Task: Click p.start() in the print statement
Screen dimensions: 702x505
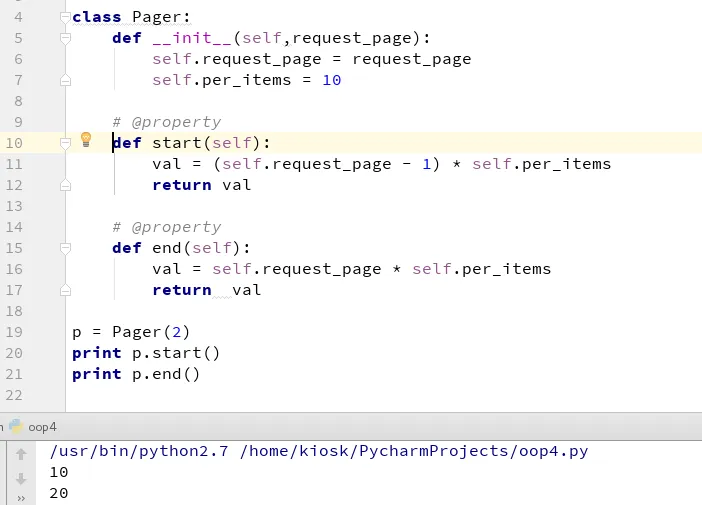Action: pos(176,353)
